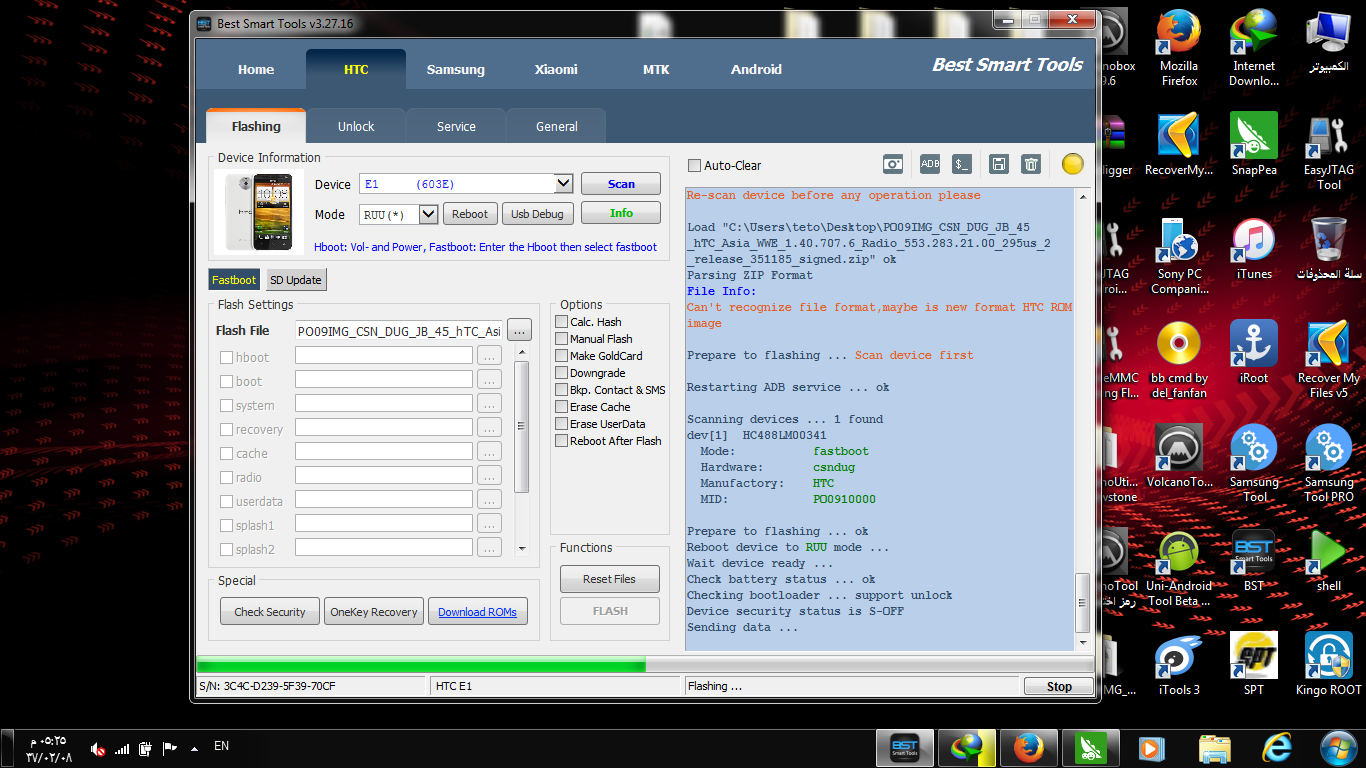This screenshot has height=768, width=1366.
Task: Open RecoverMyFiles desktop shortcut
Action: pyautogui.click(x=1179, y=145)
